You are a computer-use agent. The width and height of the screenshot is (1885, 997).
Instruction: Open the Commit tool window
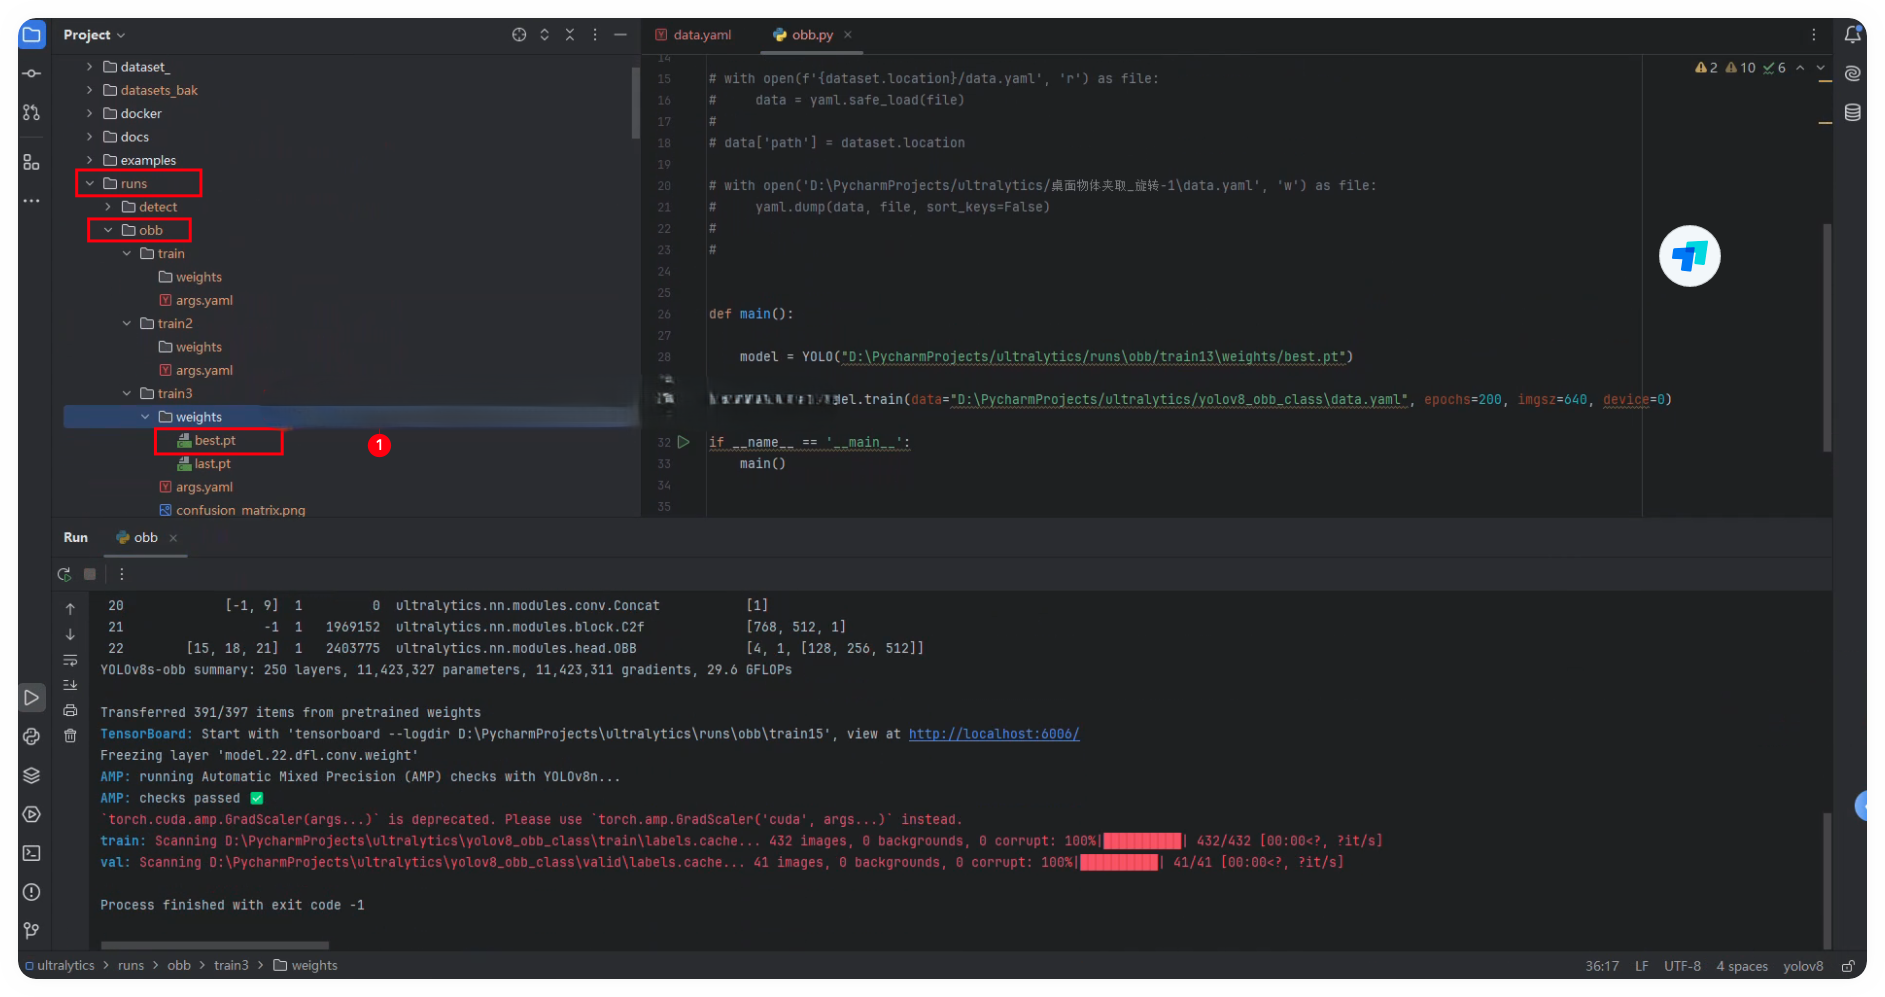pyautogui.click(x=32, y=74)
